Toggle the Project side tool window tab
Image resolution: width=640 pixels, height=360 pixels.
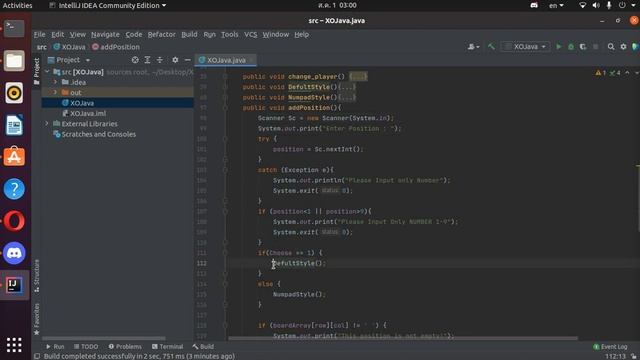click(36, 71)
